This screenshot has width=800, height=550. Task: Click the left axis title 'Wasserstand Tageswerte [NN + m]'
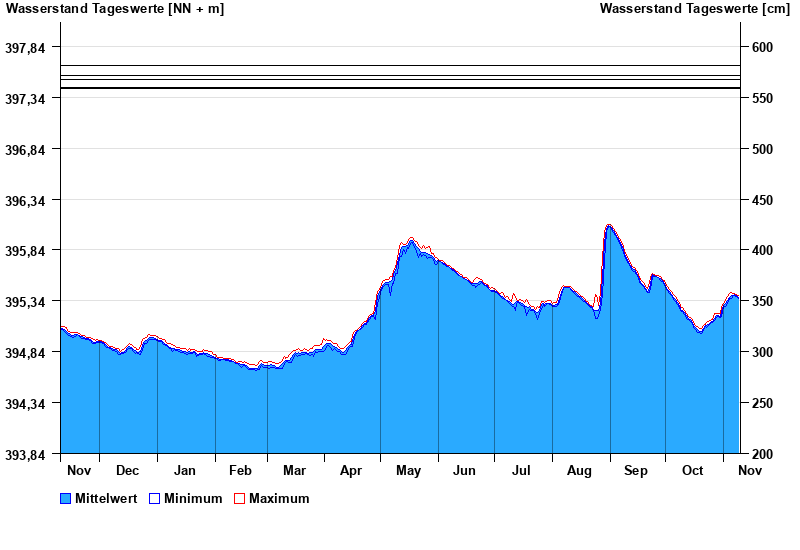[x=115, y=9]
